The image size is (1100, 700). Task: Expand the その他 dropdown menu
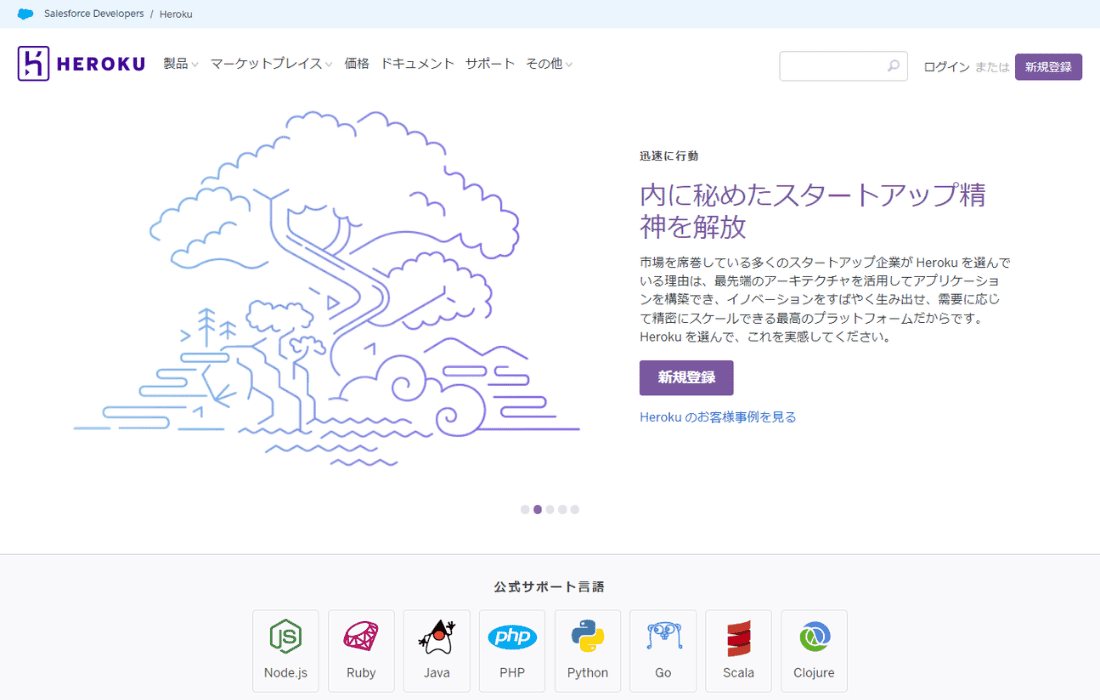tap(549, 64)
